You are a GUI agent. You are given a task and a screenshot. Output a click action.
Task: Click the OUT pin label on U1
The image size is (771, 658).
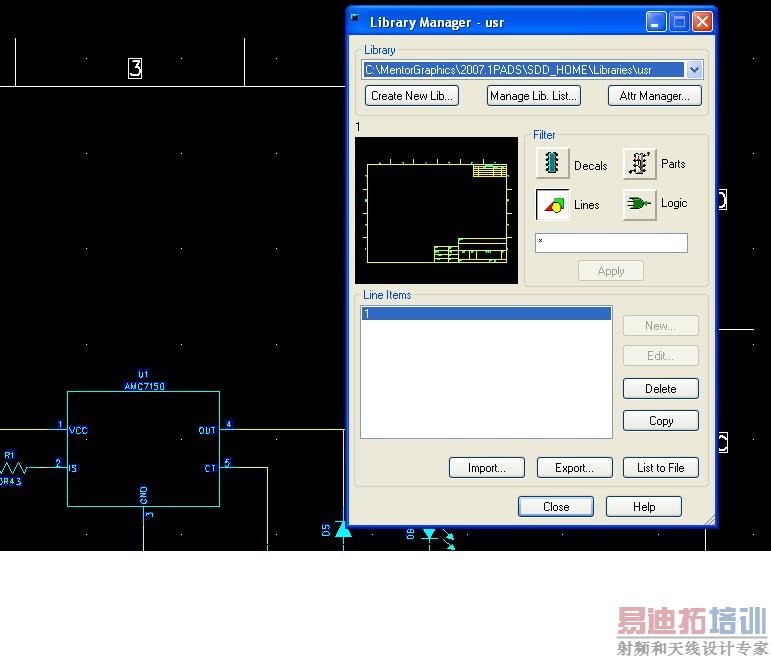[x=207, y=430]
